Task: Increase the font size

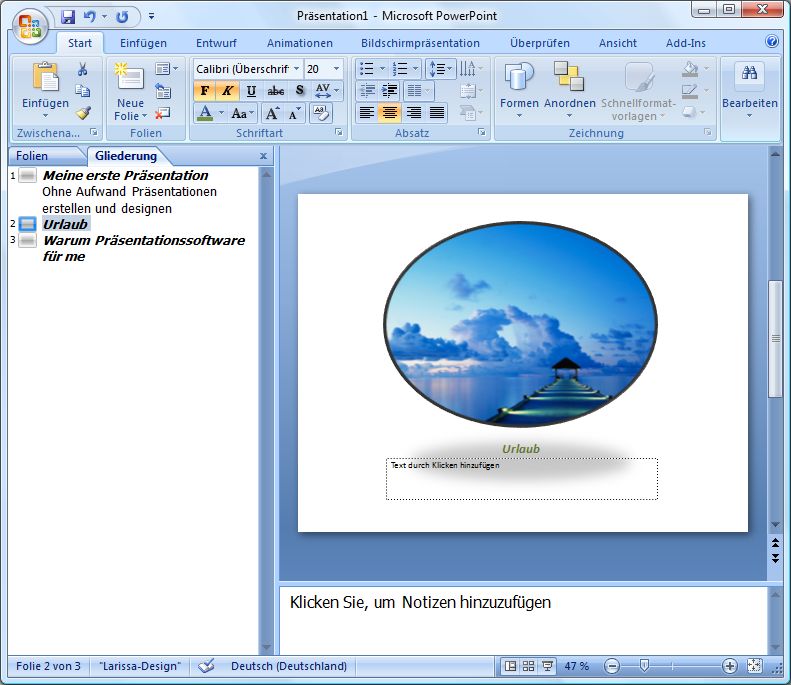Action: pyautogui.click(x=273, y=113)
